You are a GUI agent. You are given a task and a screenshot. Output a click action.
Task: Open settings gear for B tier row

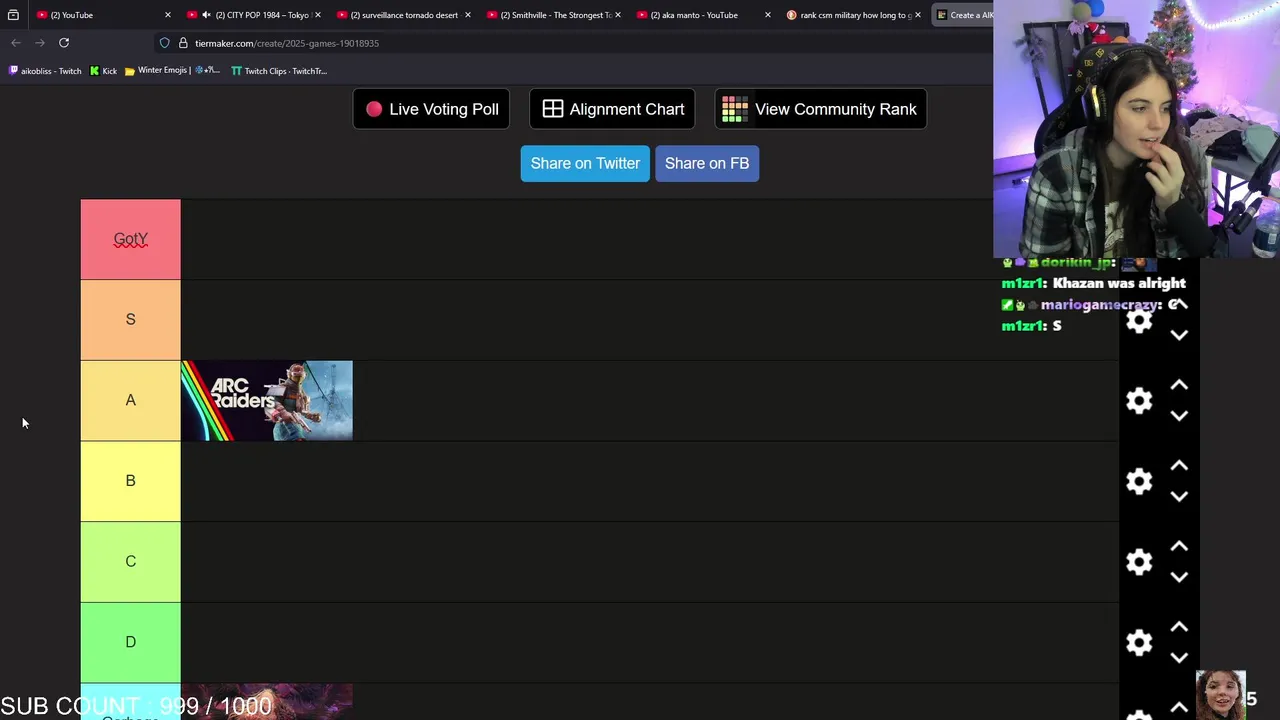1139,481
